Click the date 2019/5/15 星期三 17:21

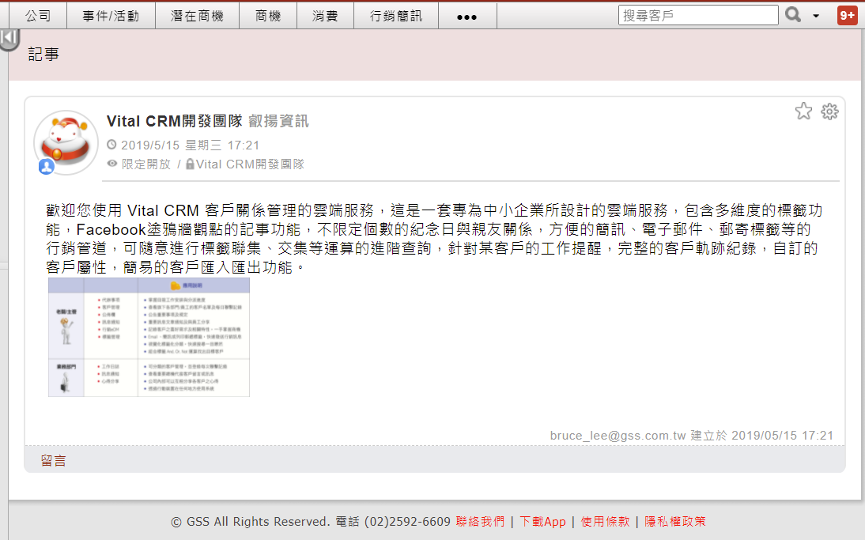click(x=190, y=145)
